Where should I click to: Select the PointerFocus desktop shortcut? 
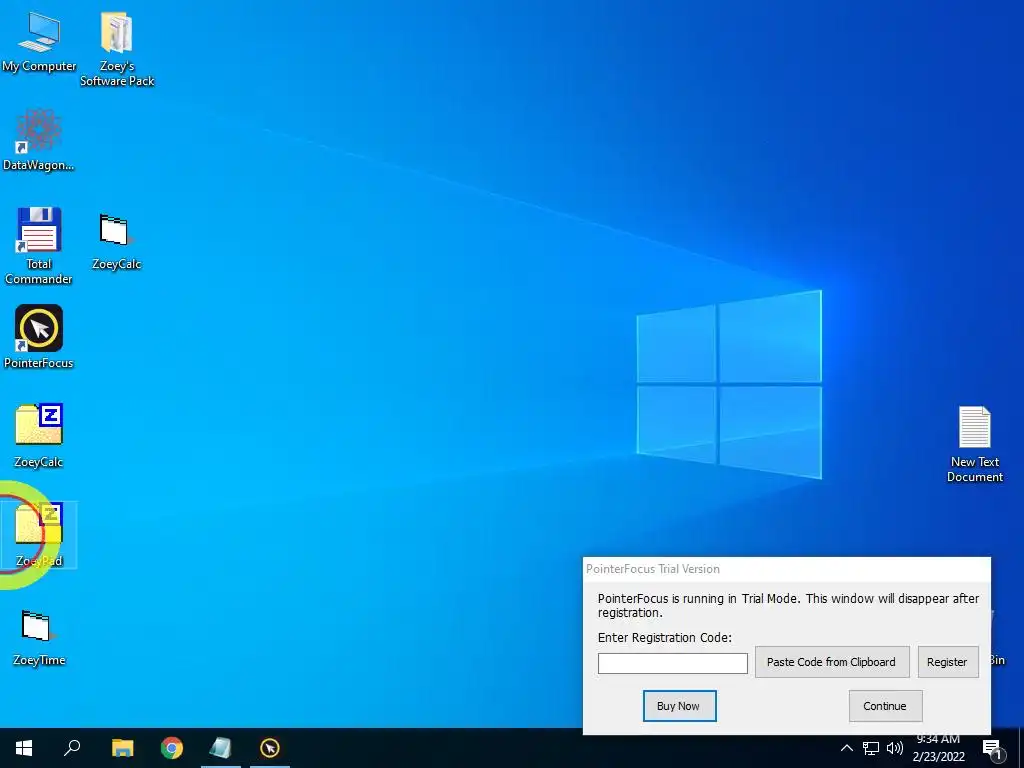39,337
